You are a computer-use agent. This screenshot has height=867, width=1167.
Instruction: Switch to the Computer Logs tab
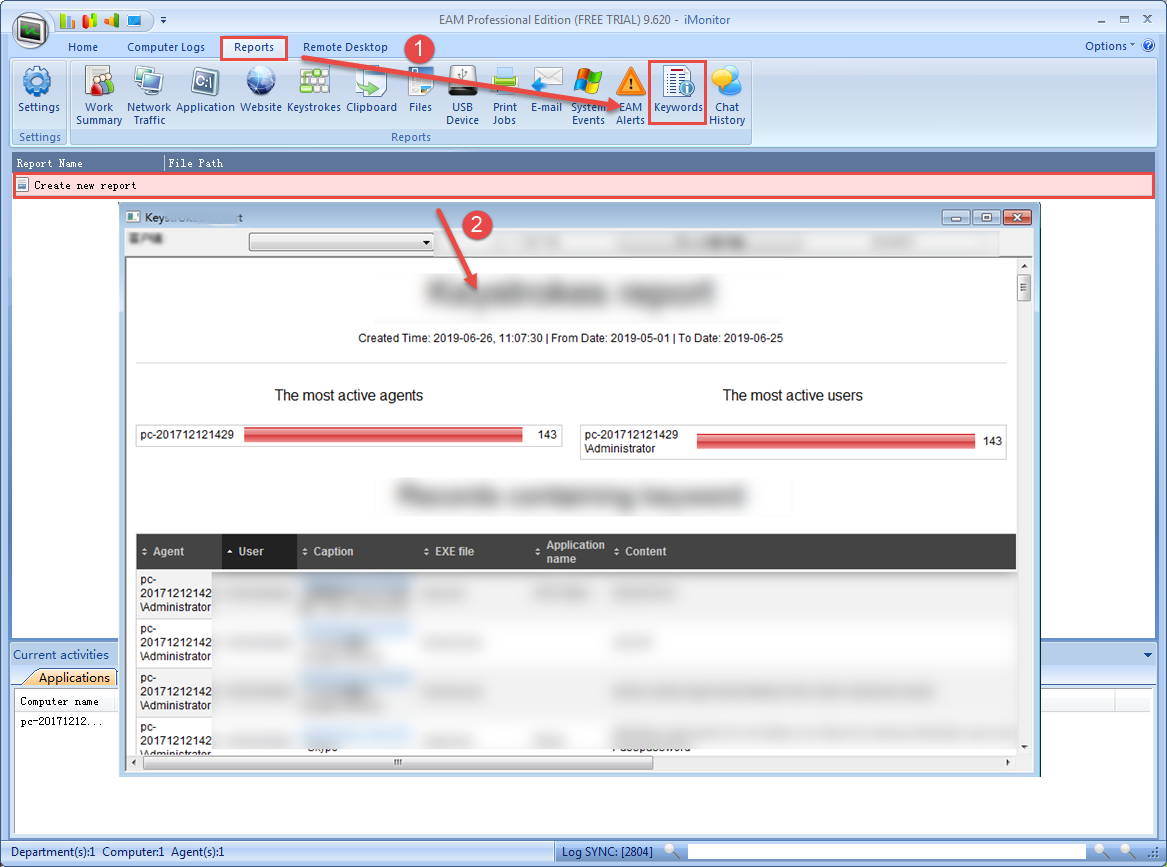(x=165, y=47)
